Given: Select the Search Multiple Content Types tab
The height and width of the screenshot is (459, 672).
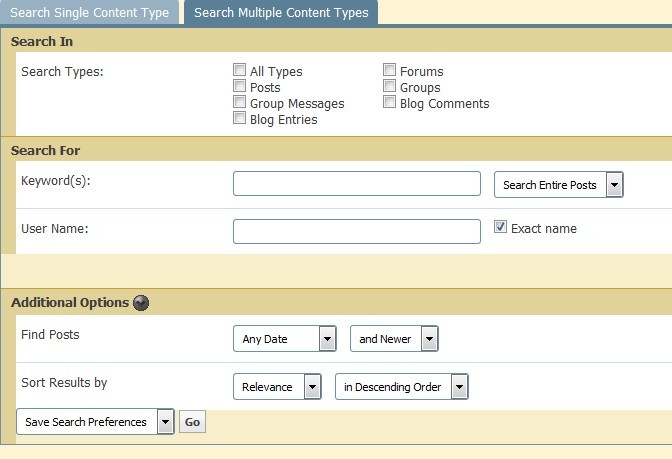Looking at the screenshot, I should coord(281,13).
